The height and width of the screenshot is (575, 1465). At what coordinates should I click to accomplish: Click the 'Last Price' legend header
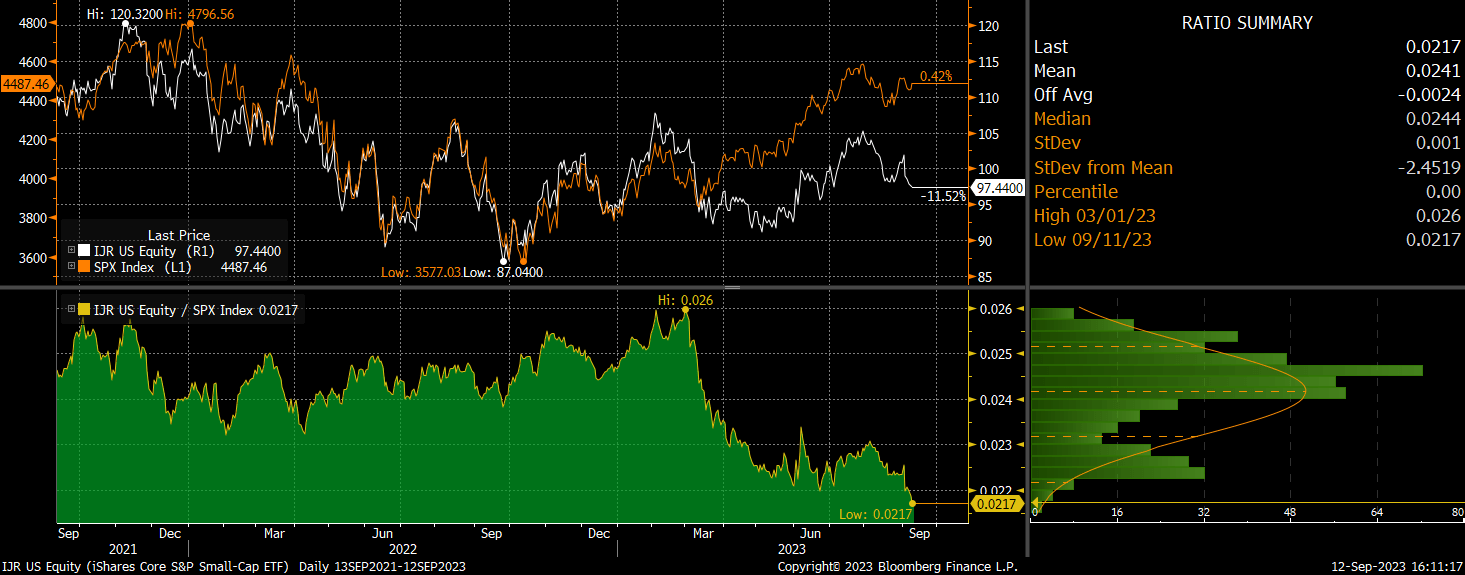pos(179,235)
